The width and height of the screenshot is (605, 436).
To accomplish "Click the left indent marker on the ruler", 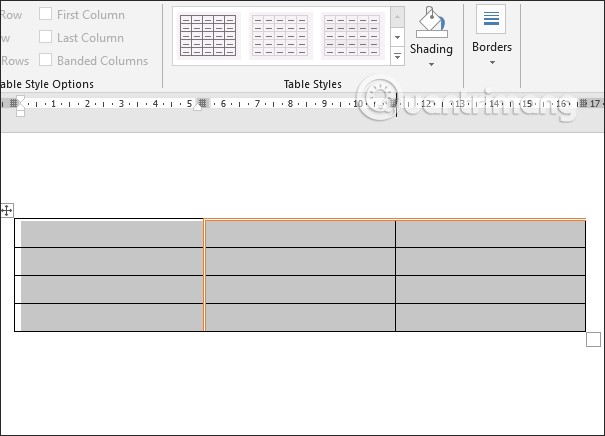I will [x=20, y=111].
